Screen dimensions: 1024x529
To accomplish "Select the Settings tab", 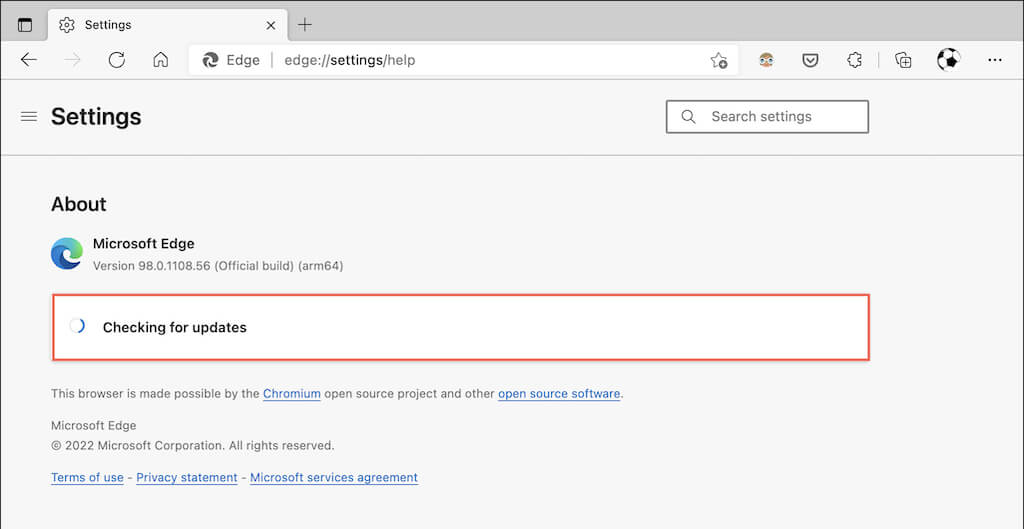I will 150,25.
